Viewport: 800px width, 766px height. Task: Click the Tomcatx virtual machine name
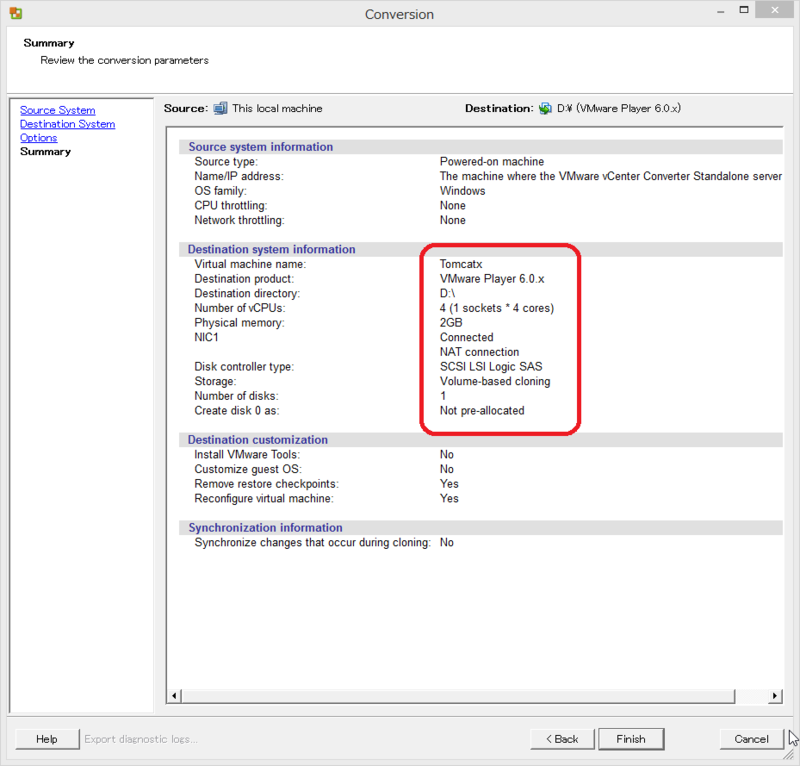click(x=461, y=264)
